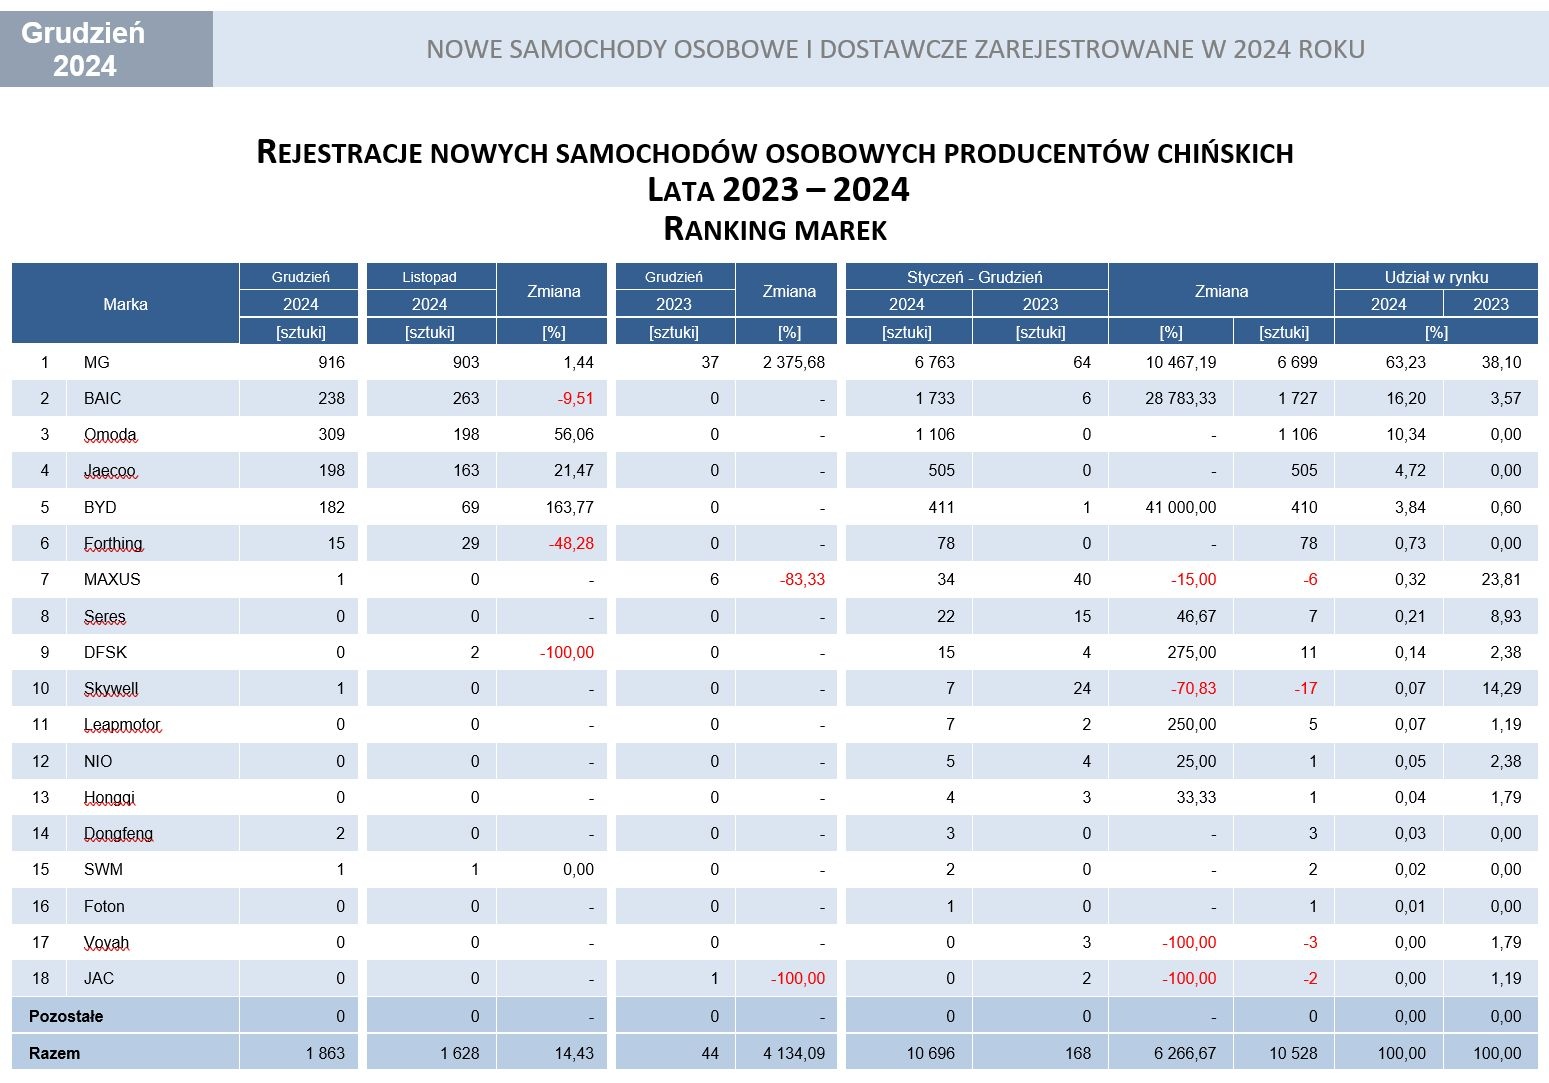Click the NIO brand name
Image resolution: width=1549 pixels, height=1083 pixels.
[98, 761]
